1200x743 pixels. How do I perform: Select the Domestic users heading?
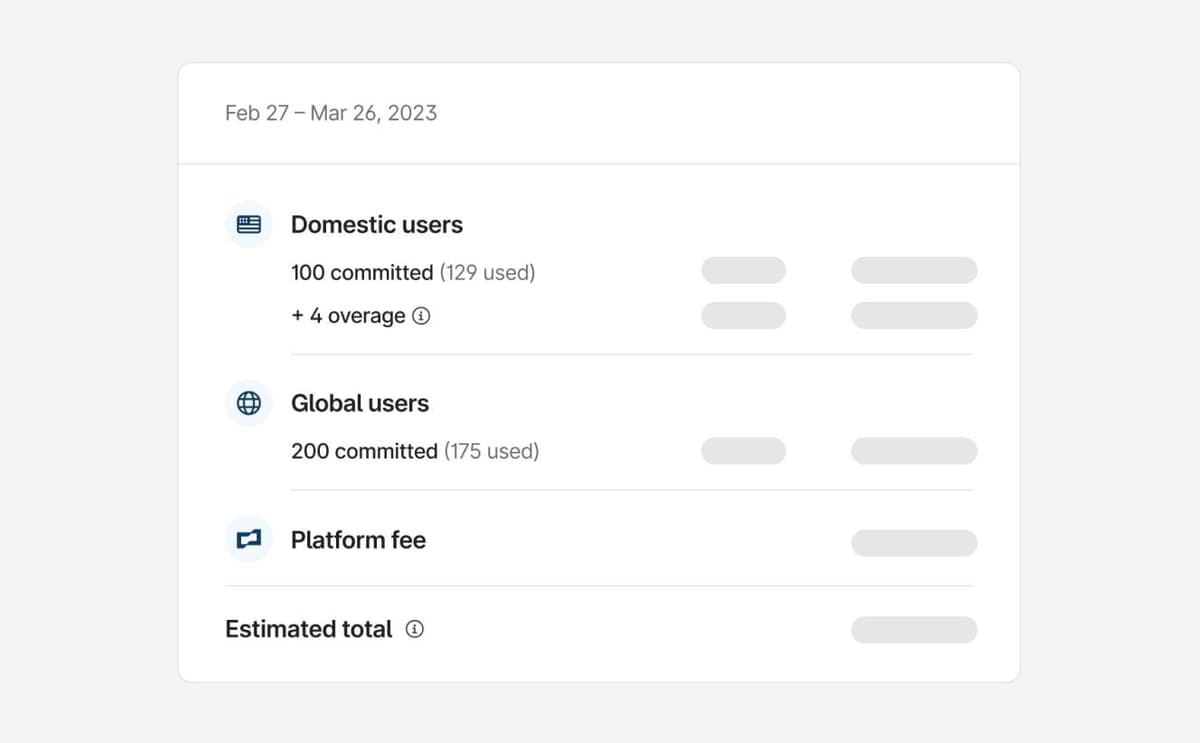(x=377, y=225)
